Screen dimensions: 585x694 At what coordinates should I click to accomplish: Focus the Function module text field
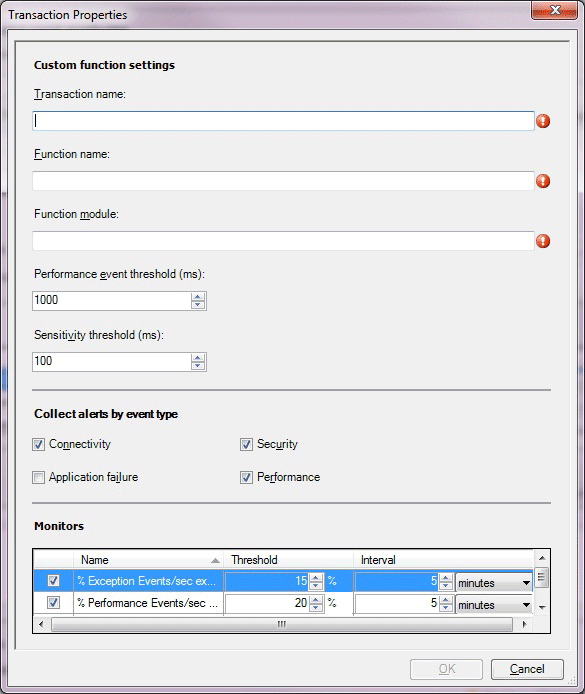pyautogui.click(x=283, y=241)
